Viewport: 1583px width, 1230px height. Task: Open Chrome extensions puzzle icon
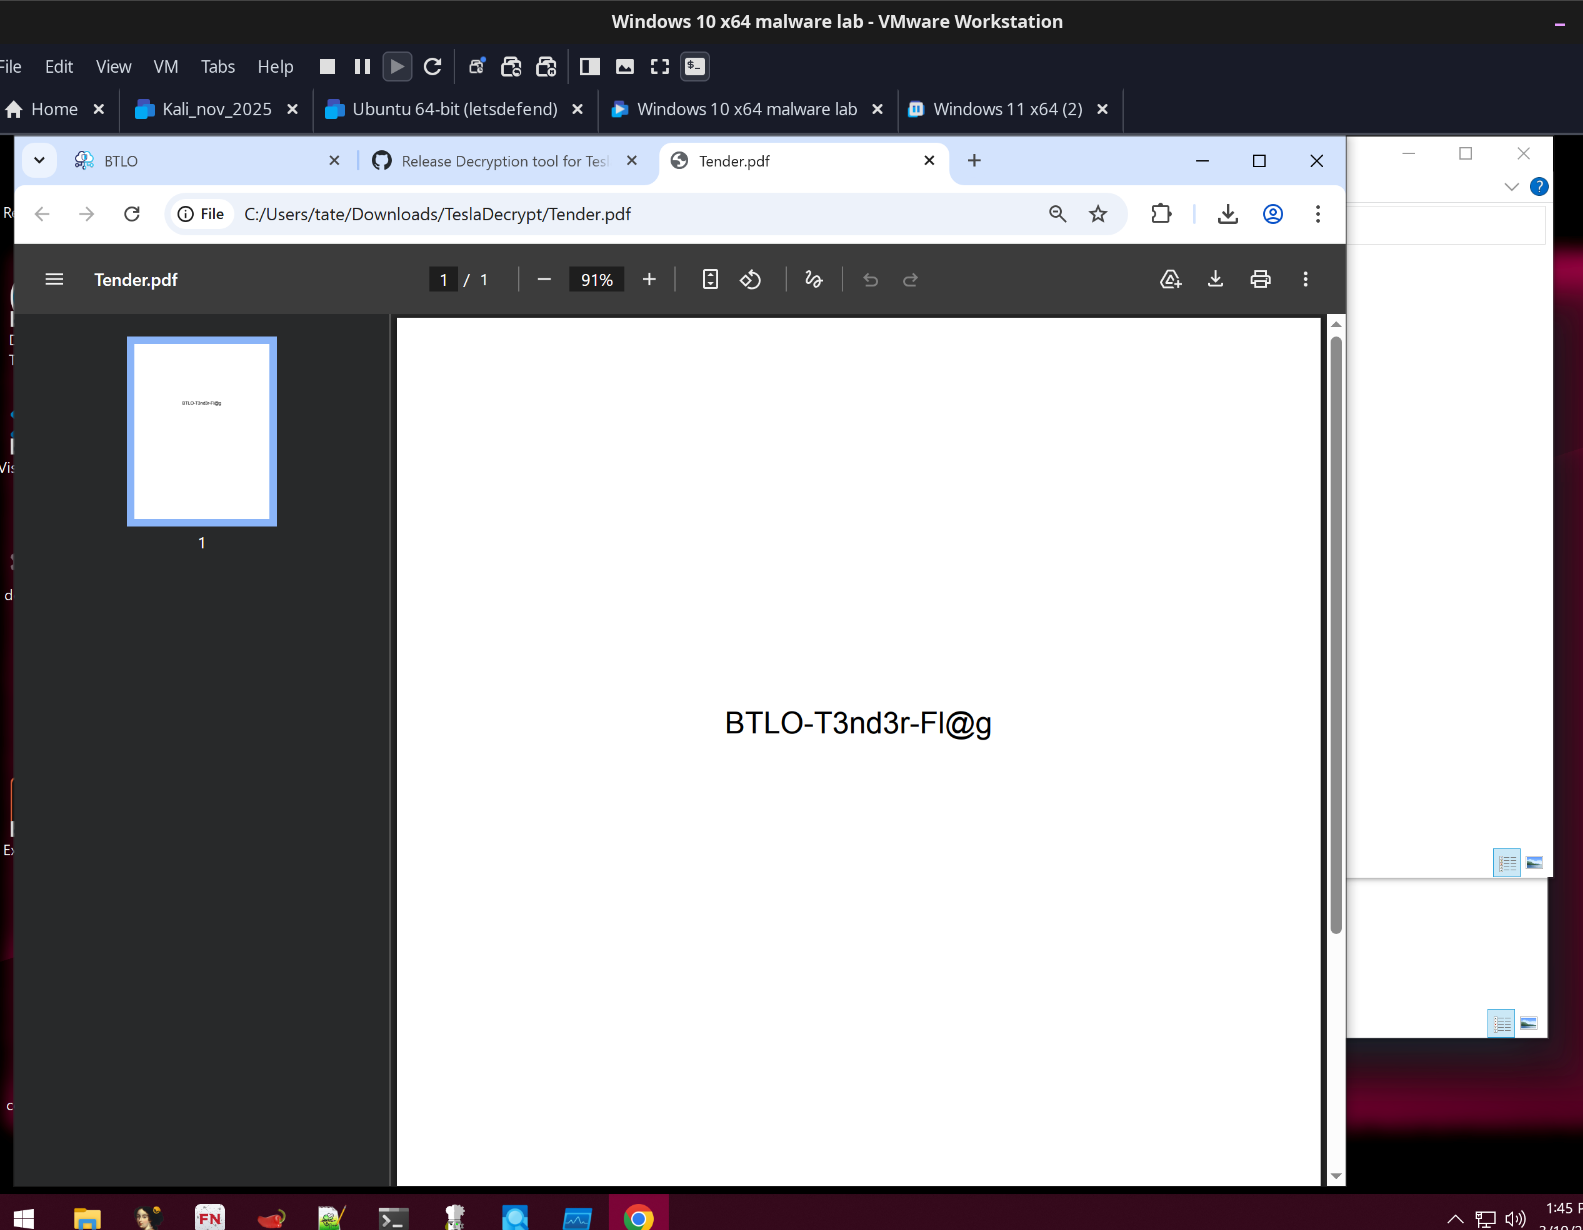click(1161, 214)
